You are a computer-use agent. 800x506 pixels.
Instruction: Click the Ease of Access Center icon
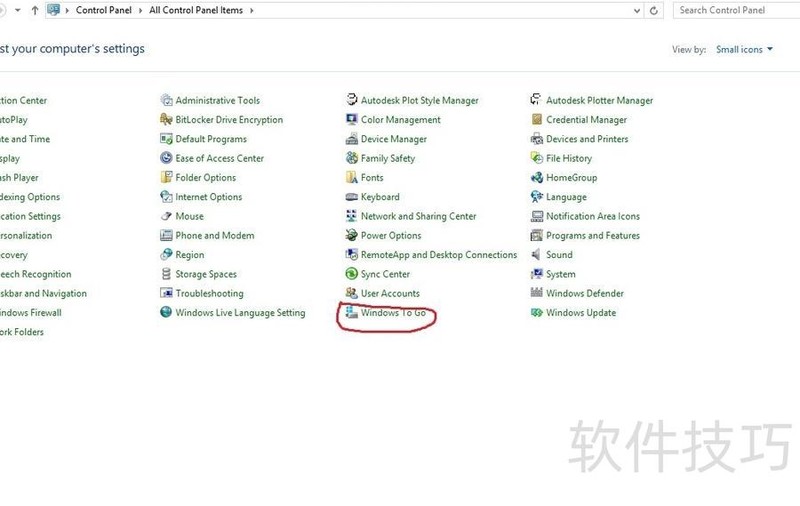point(166,158)
